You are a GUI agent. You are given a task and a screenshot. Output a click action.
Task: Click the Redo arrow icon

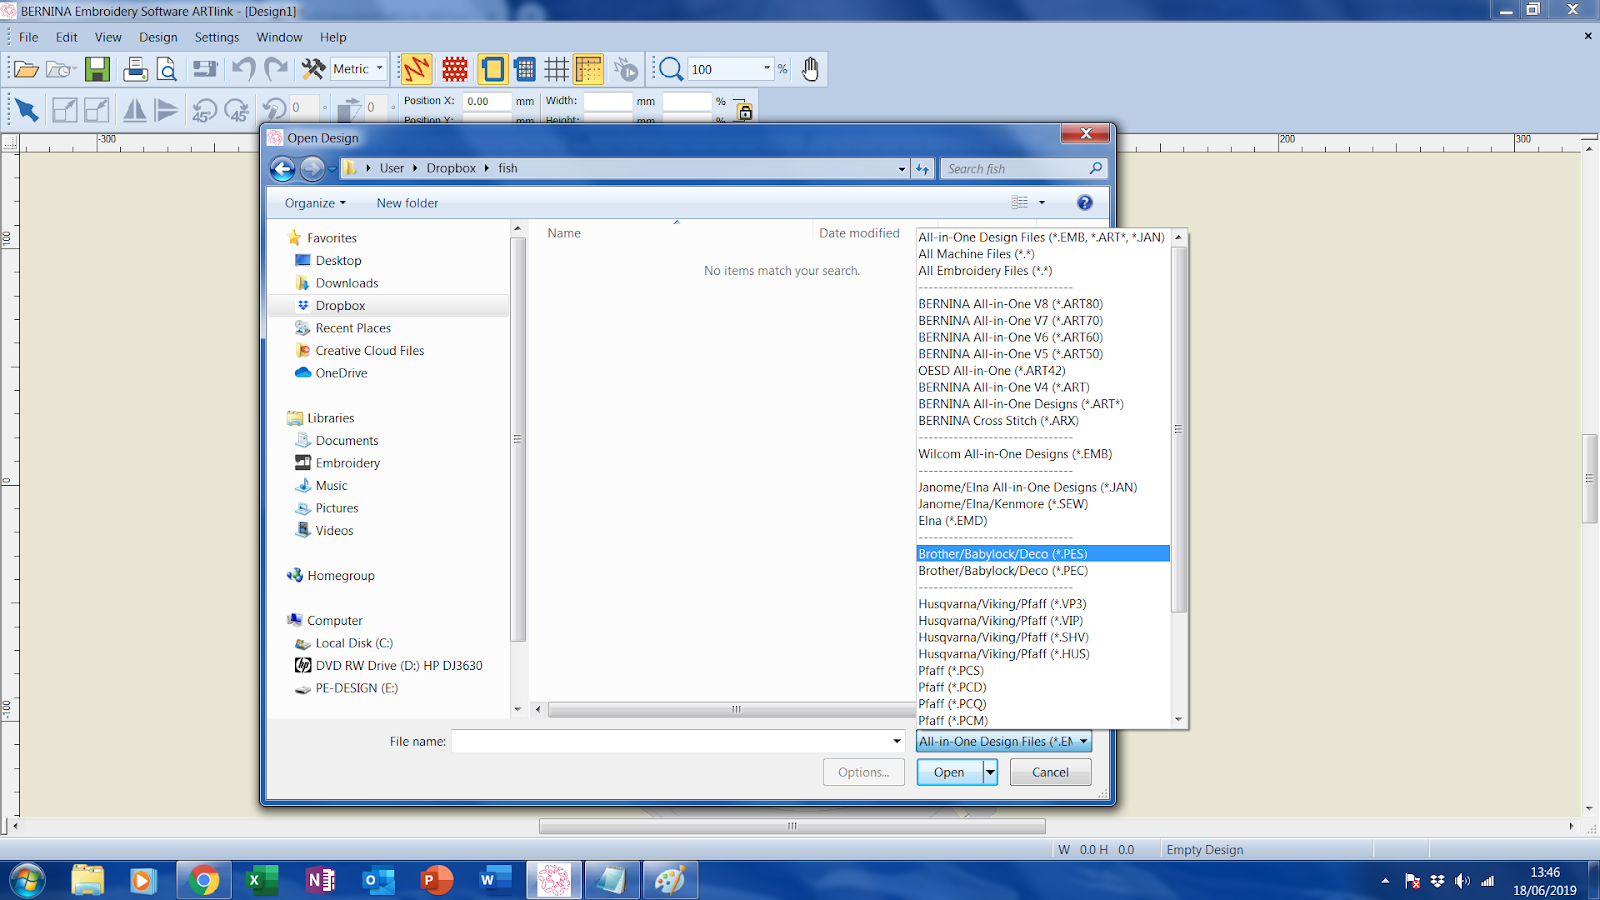(276, 69)
